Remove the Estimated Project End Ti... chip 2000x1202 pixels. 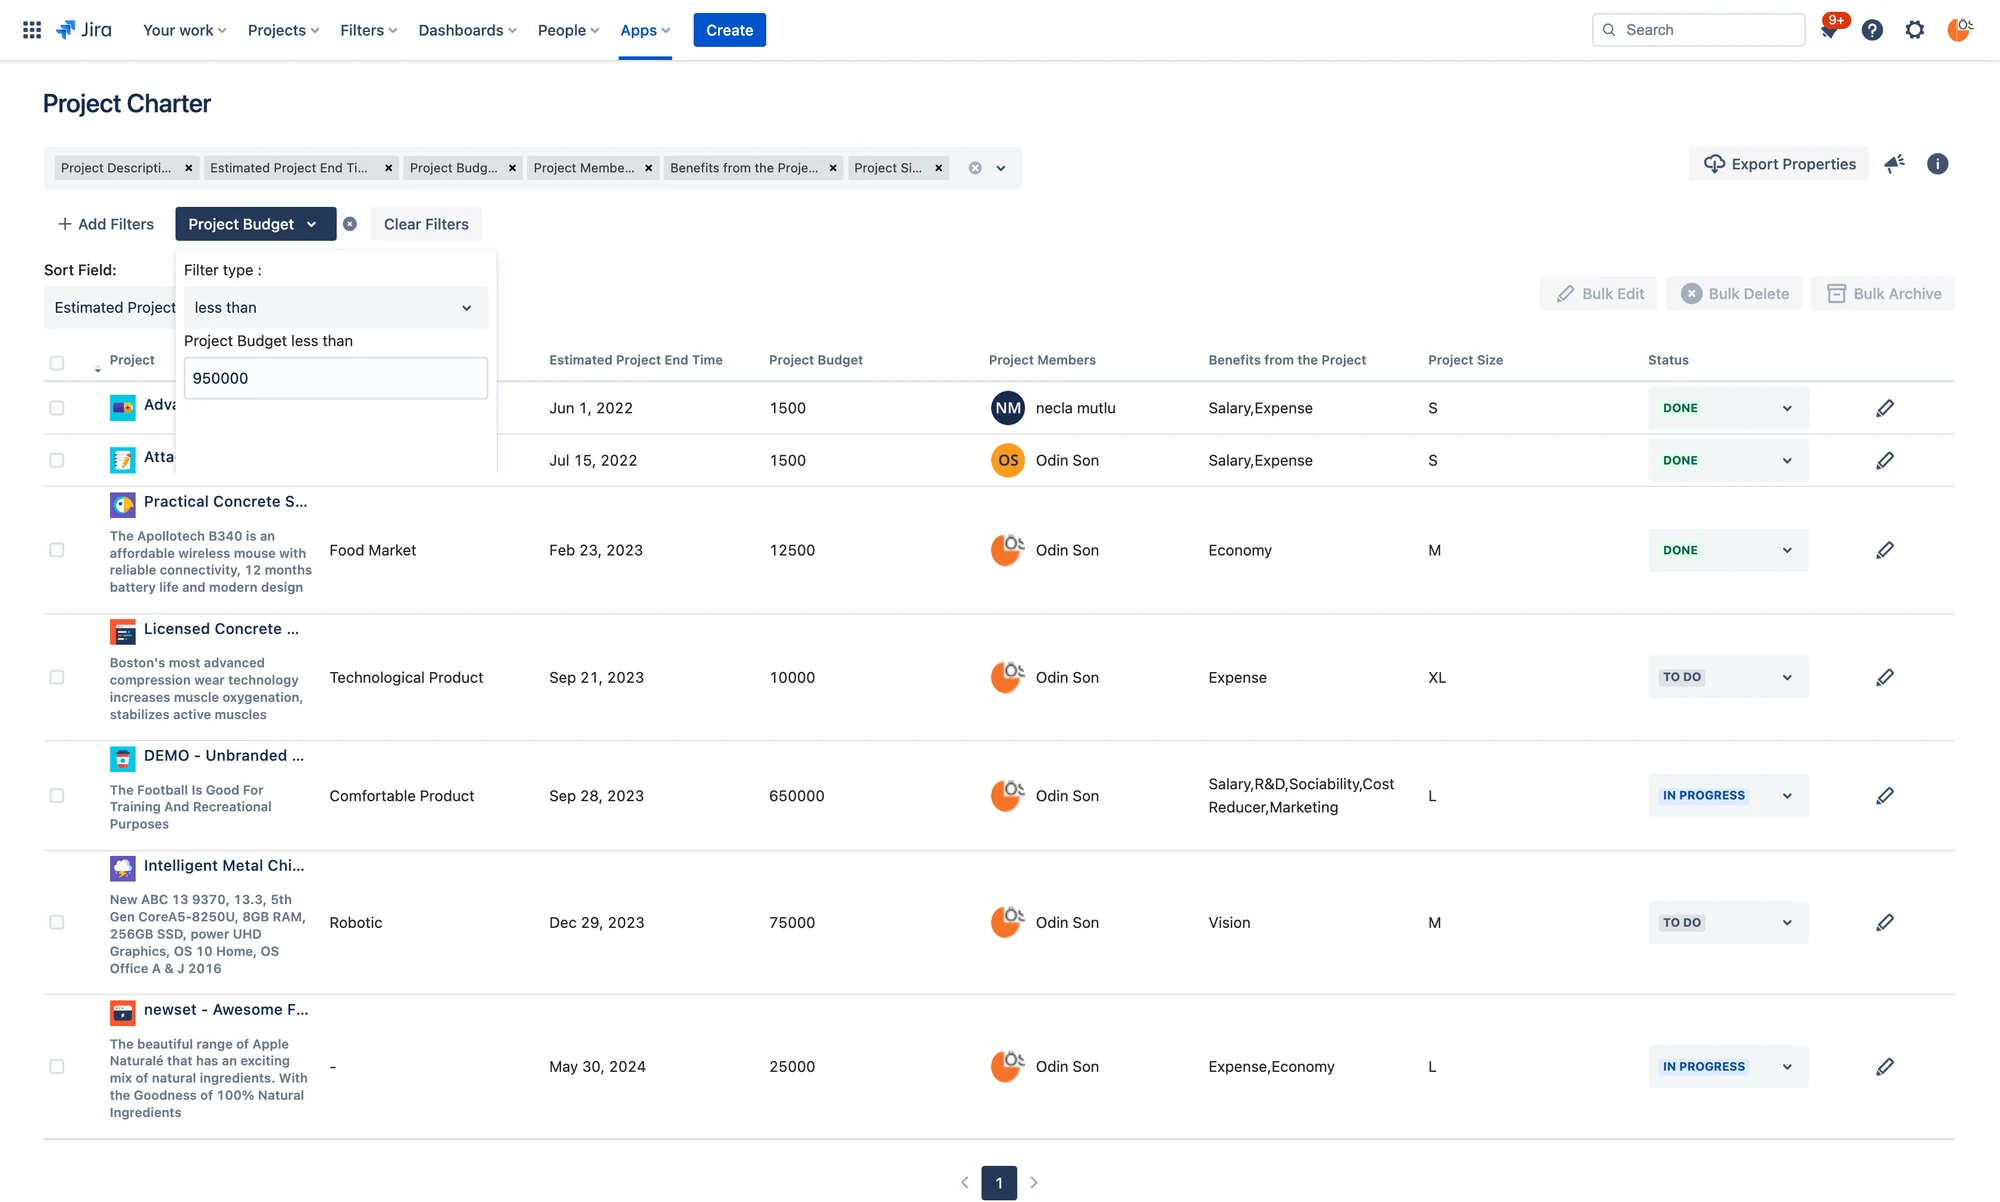click(388, 168)
